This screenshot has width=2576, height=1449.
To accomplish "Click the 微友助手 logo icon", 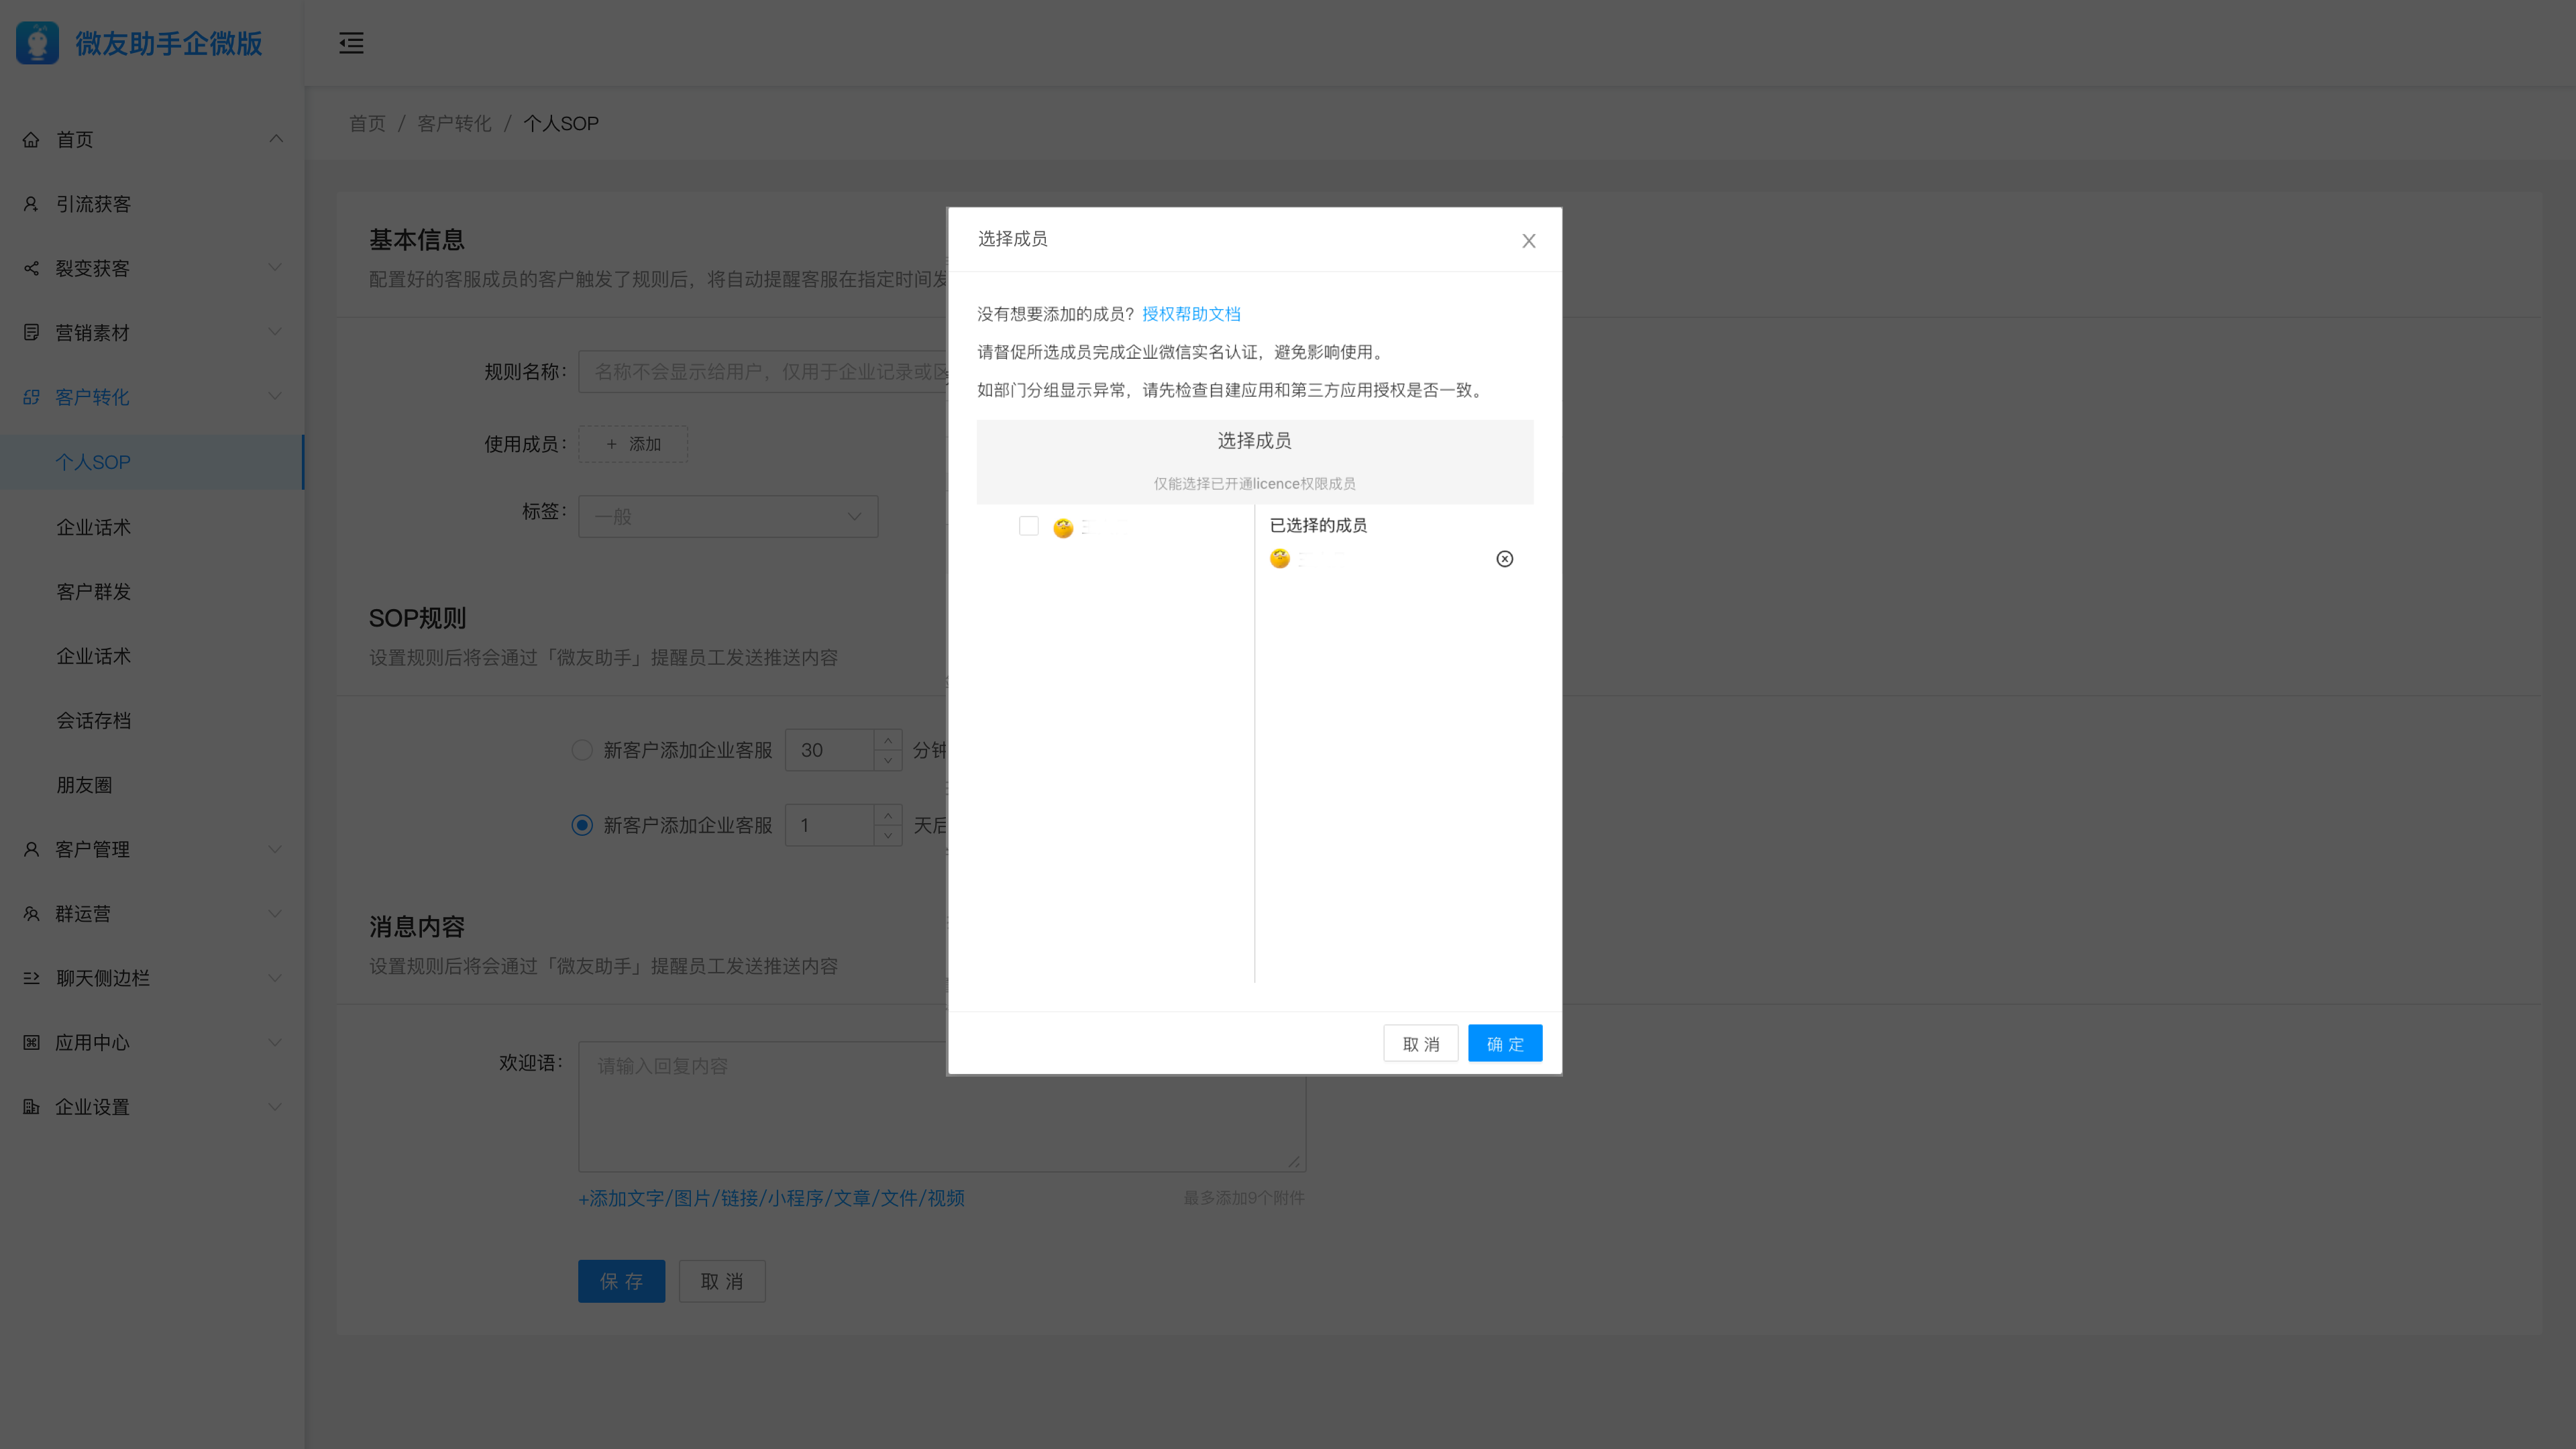I will tap(37, 43).
